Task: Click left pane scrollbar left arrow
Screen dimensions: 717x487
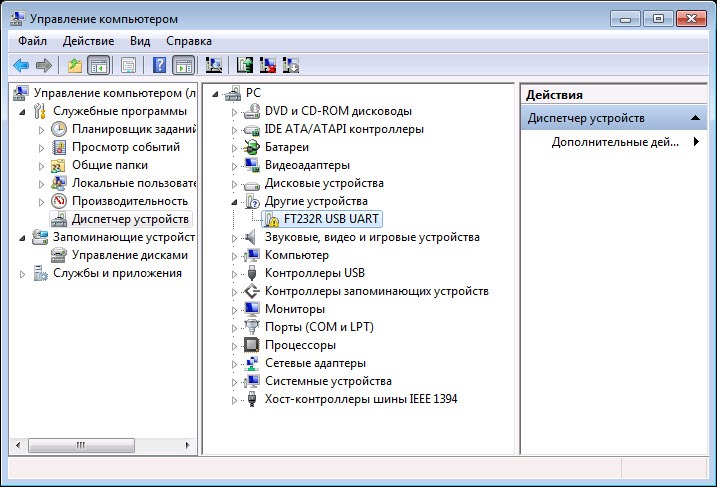Action: [17, 445]
